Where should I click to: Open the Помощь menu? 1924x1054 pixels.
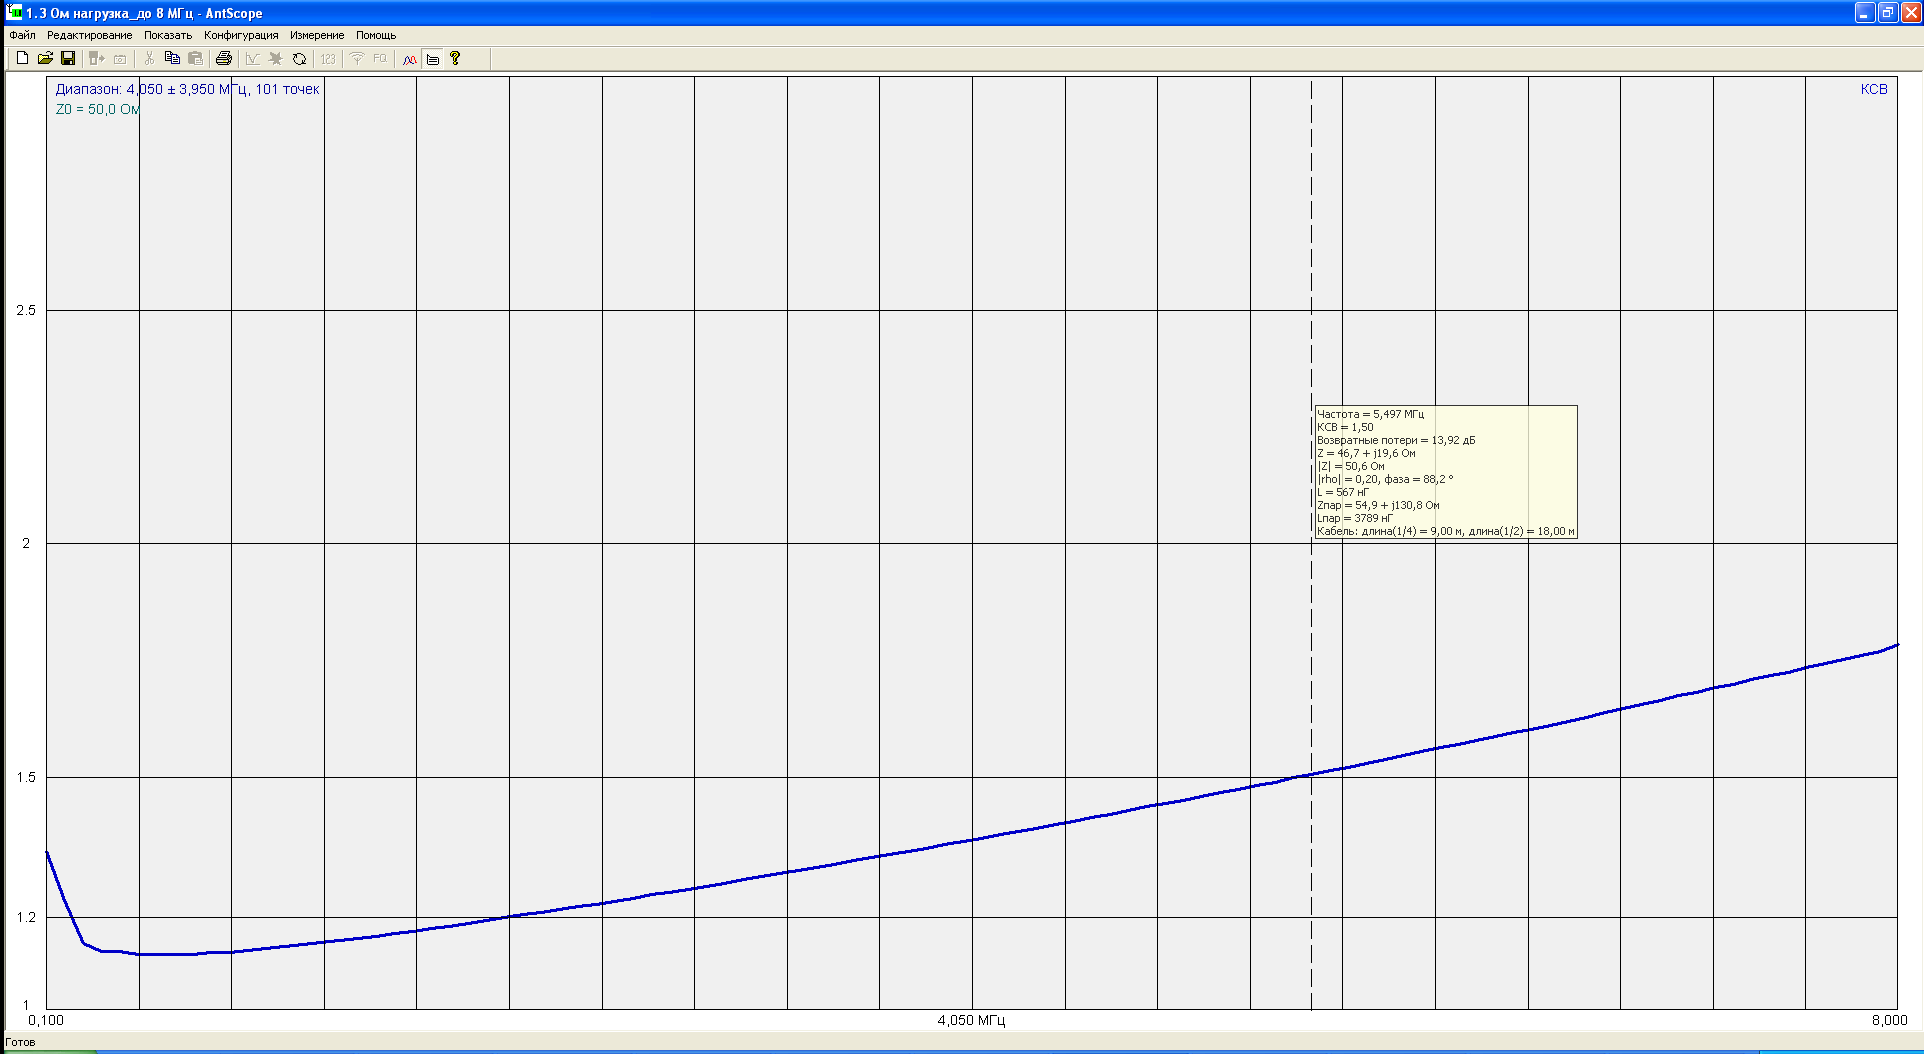(x=376, y=35)
